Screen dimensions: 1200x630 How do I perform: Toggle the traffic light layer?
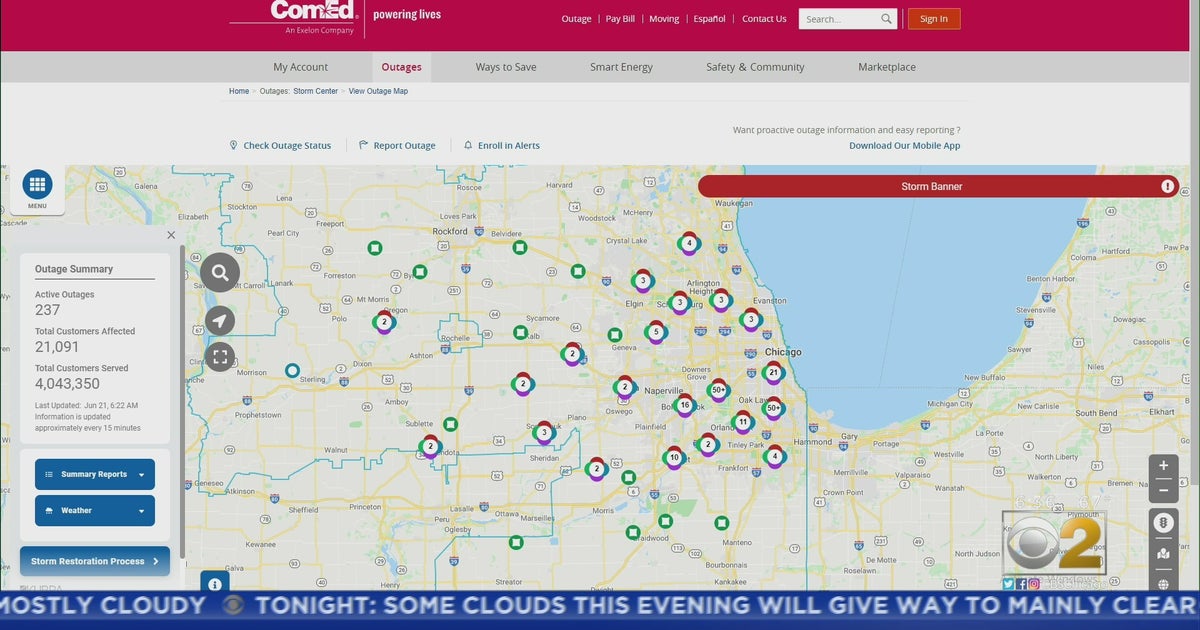[1163, 523]
